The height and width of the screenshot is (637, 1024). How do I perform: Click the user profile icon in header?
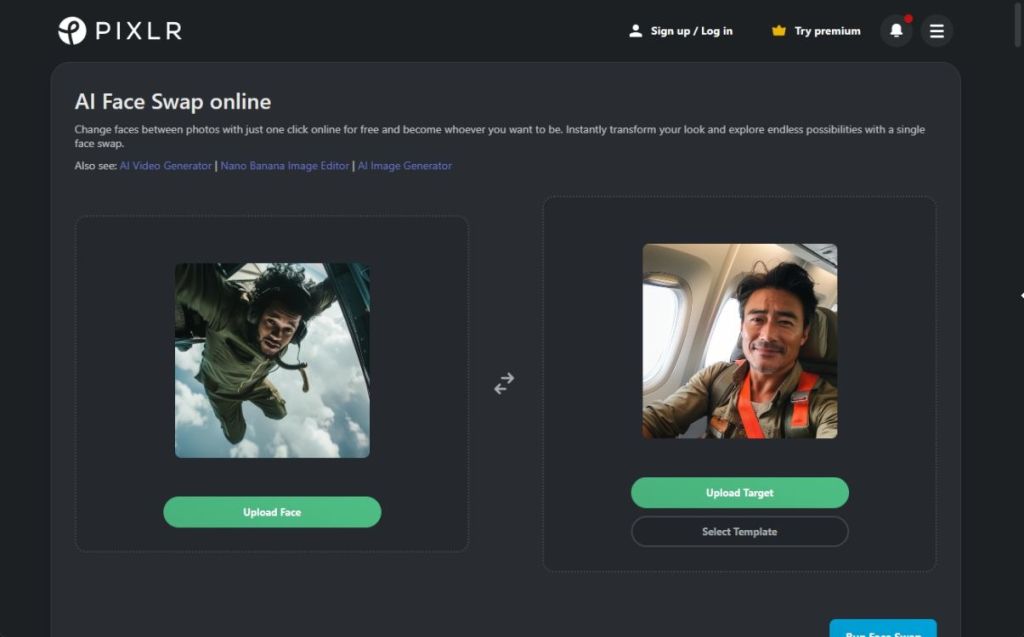[635, 31]
